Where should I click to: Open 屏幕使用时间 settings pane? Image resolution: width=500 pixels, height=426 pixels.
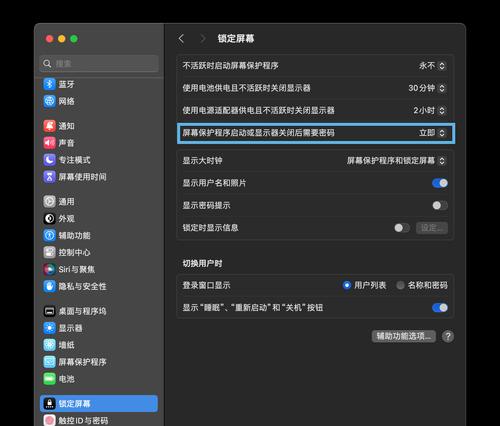[x=99, y=177]
